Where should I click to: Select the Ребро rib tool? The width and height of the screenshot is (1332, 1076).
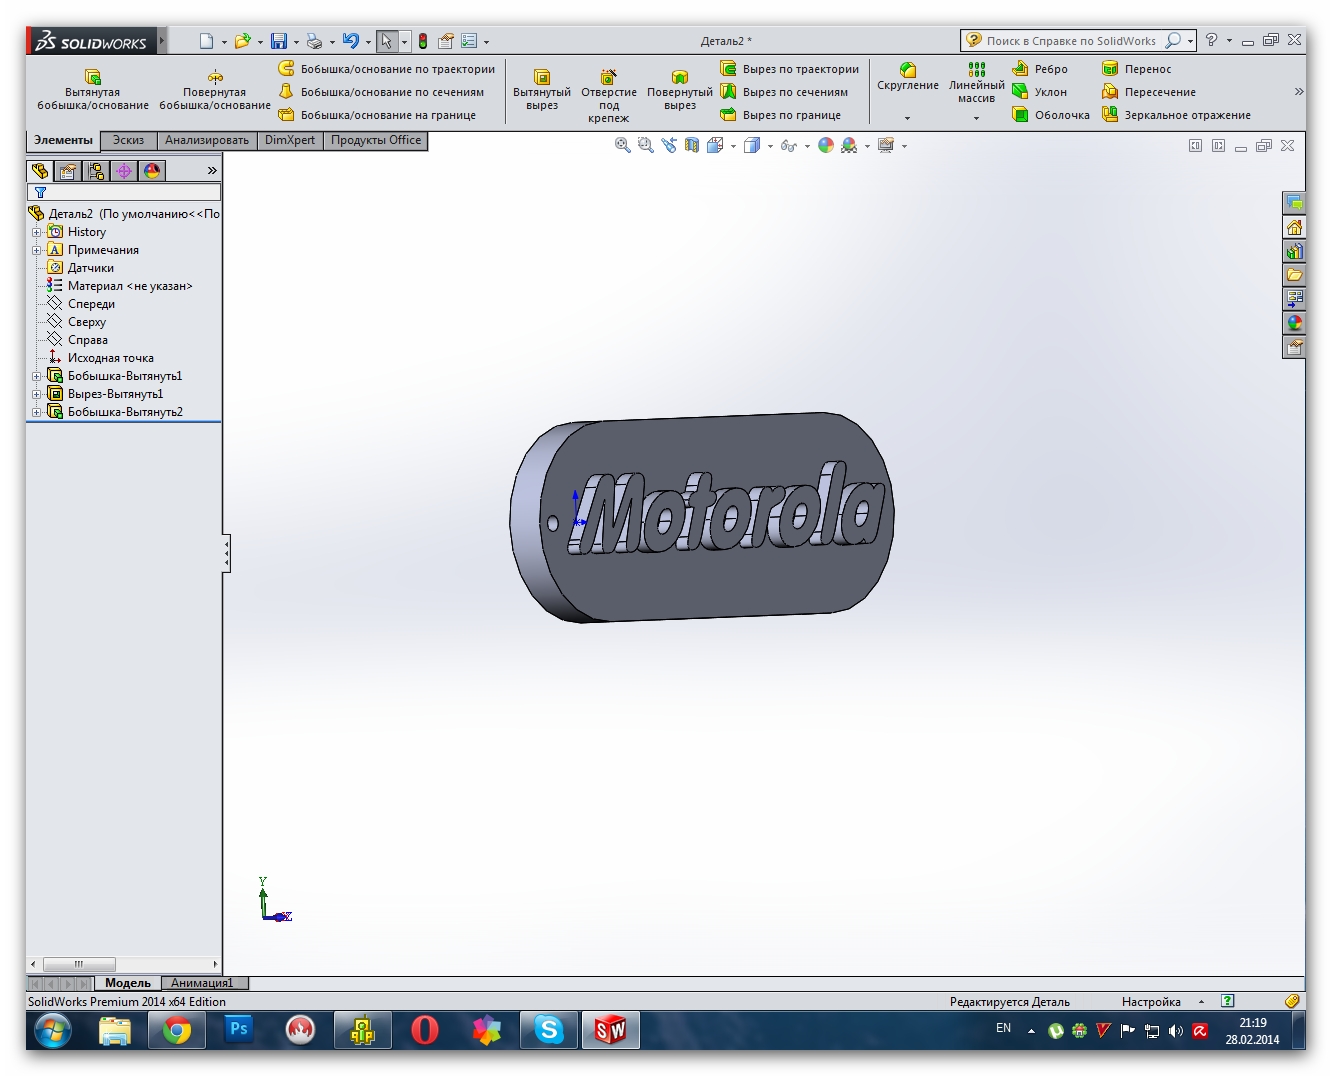click(1040, 69)
